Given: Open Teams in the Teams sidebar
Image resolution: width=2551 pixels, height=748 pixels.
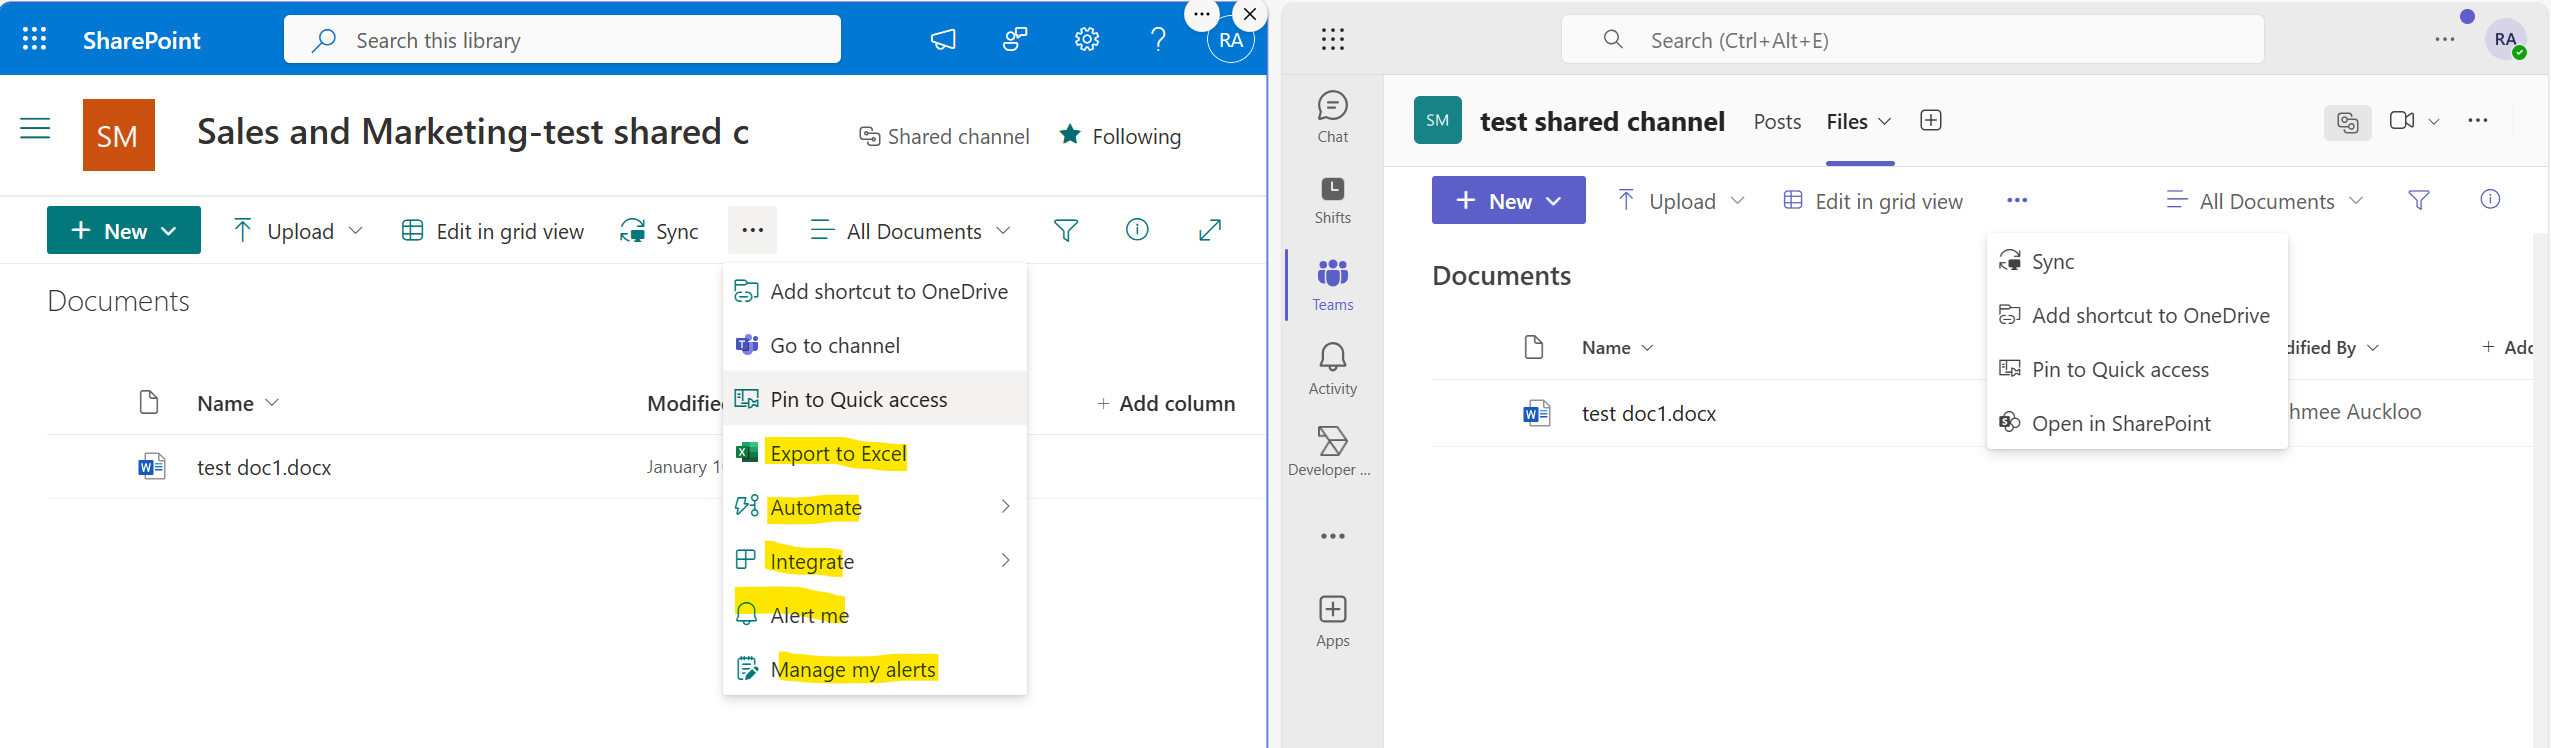Looking at the screenshot, I should point(1332,285).
